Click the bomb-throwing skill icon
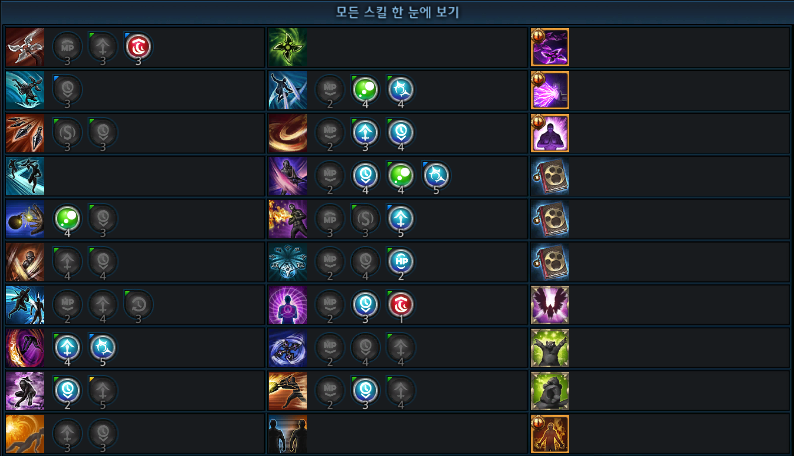This screenshot has height=456, width=794. click(x=25, y=219)
